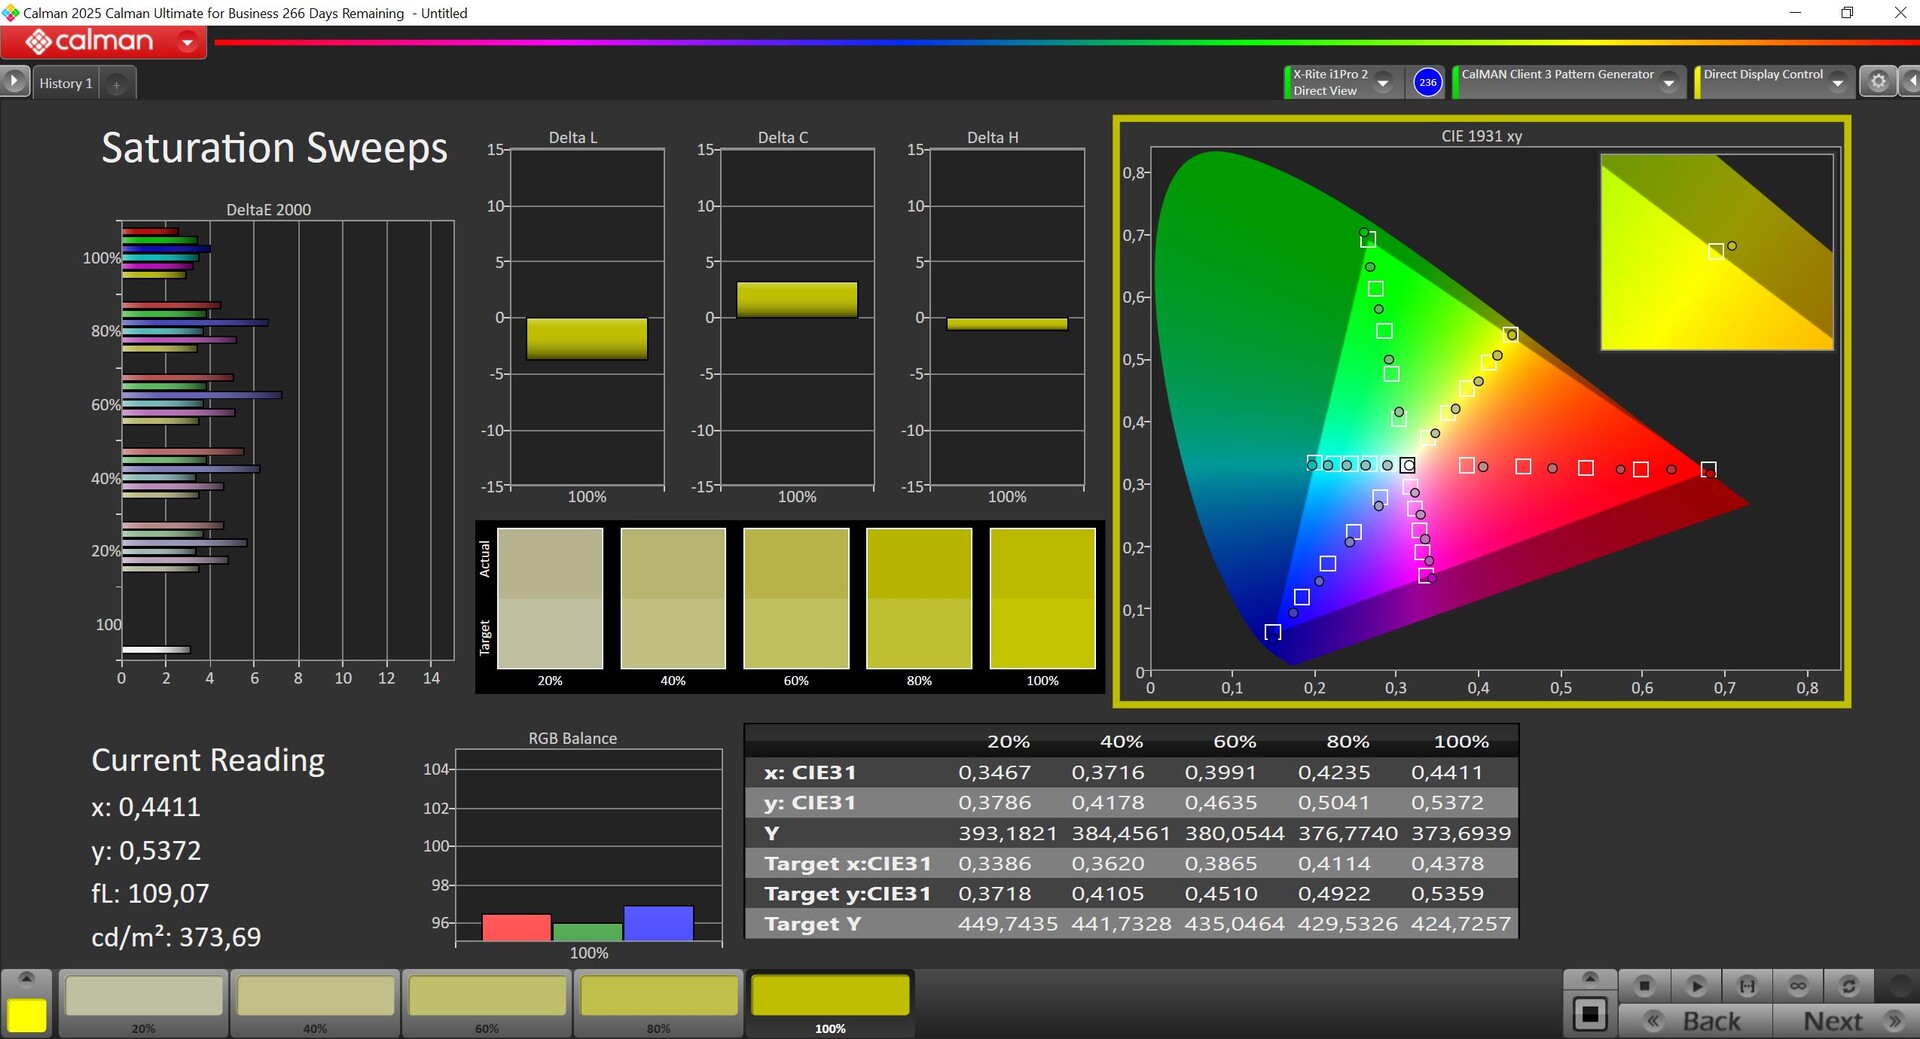Screen dimensions: 1920x1039
Task: Add a new history tab with plus
Action: [117, 84]
